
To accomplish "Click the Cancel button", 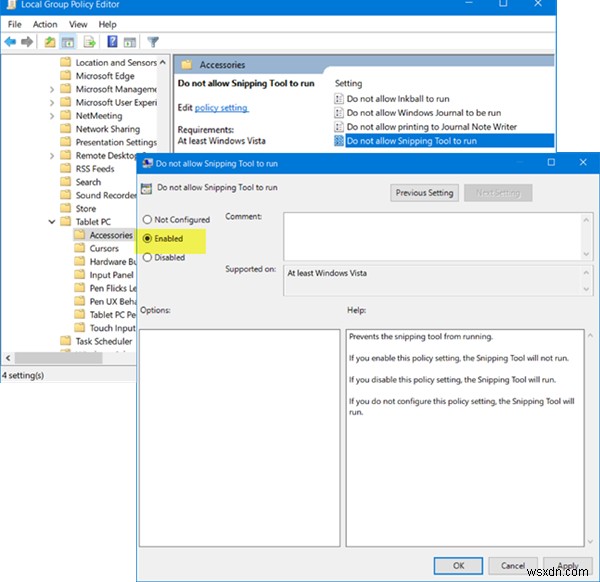I will [513, 566].
